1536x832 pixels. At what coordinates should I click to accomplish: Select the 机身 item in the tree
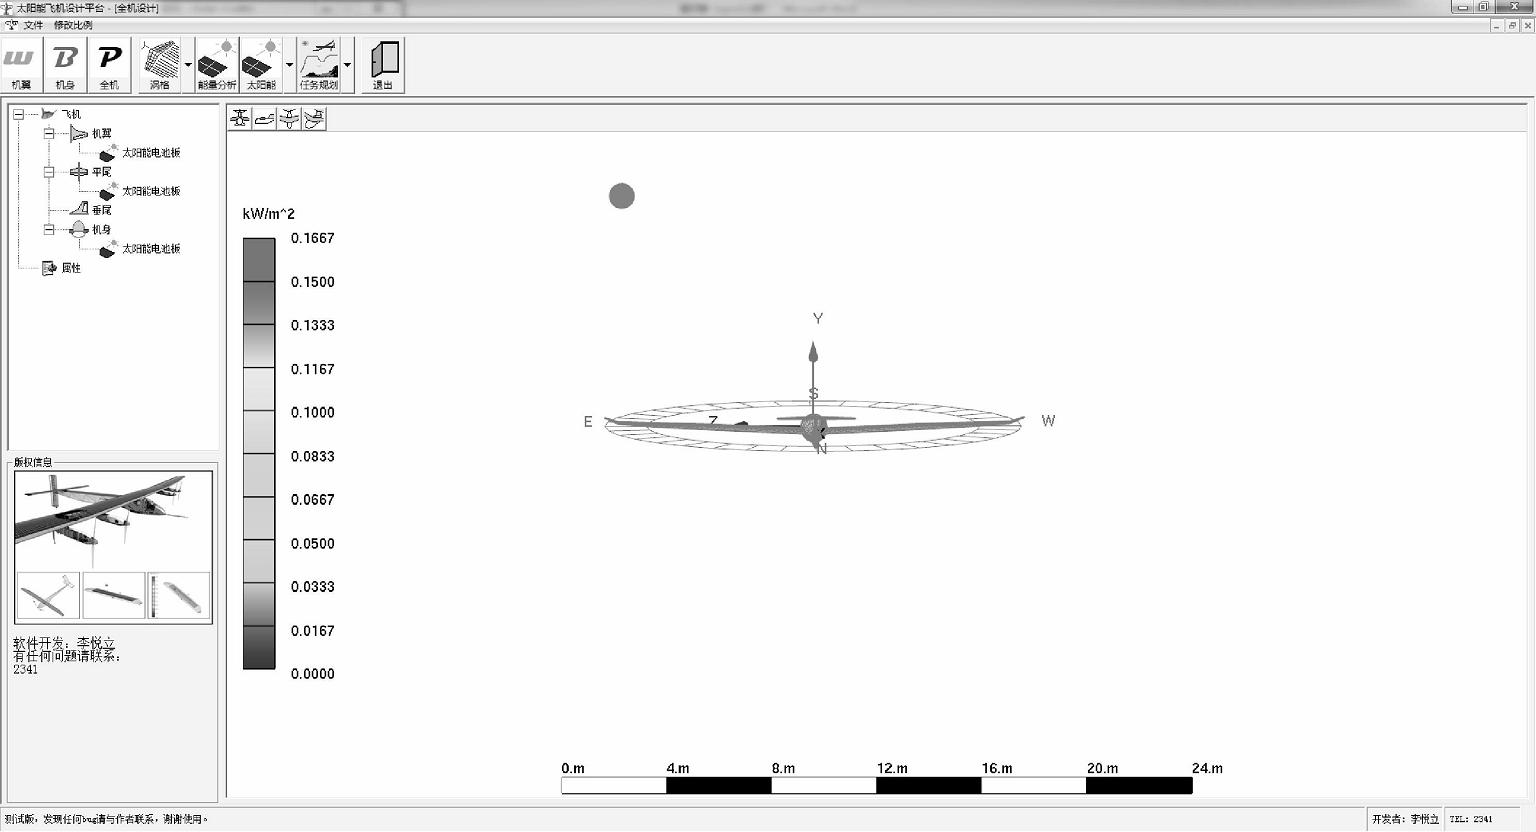(x=102, y=229)
